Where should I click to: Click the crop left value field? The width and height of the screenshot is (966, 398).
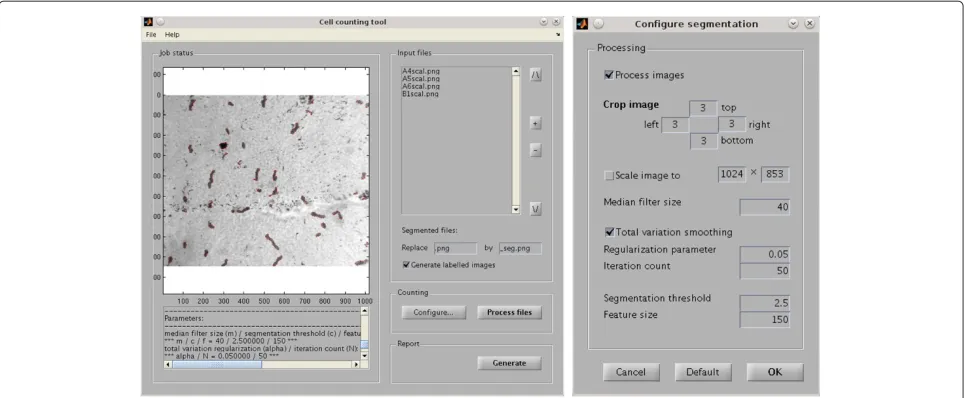676,124
